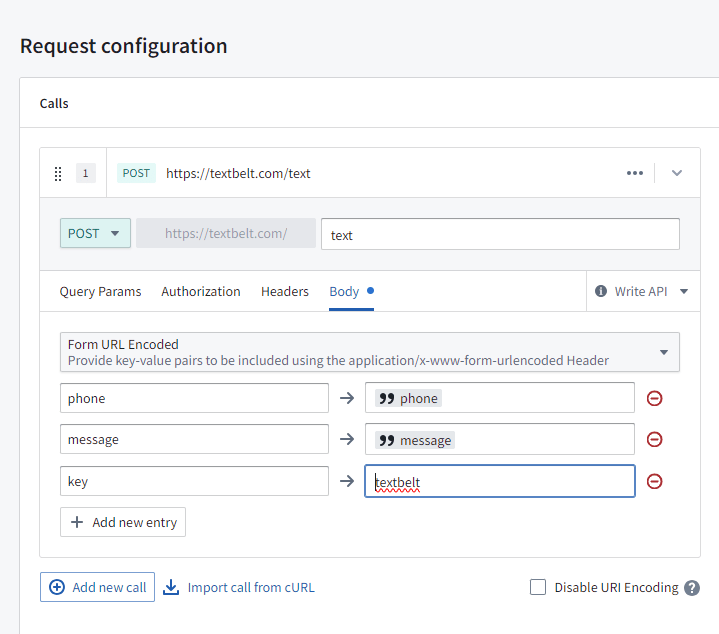Click Add new entry button
Image resolution: width=719 pixels, height=634 pixels.
pyautogui.click(x=123, y=522)
